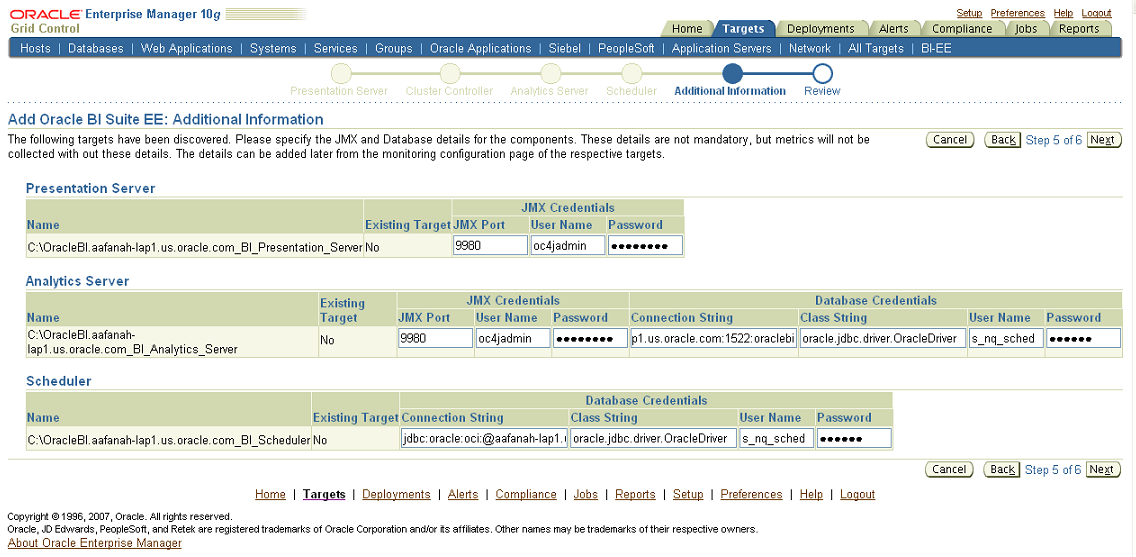Screen dimensions: 1136x557
Task: Open Preferences link at top right
Action: pyautogui.click(x=1017, y=13)
